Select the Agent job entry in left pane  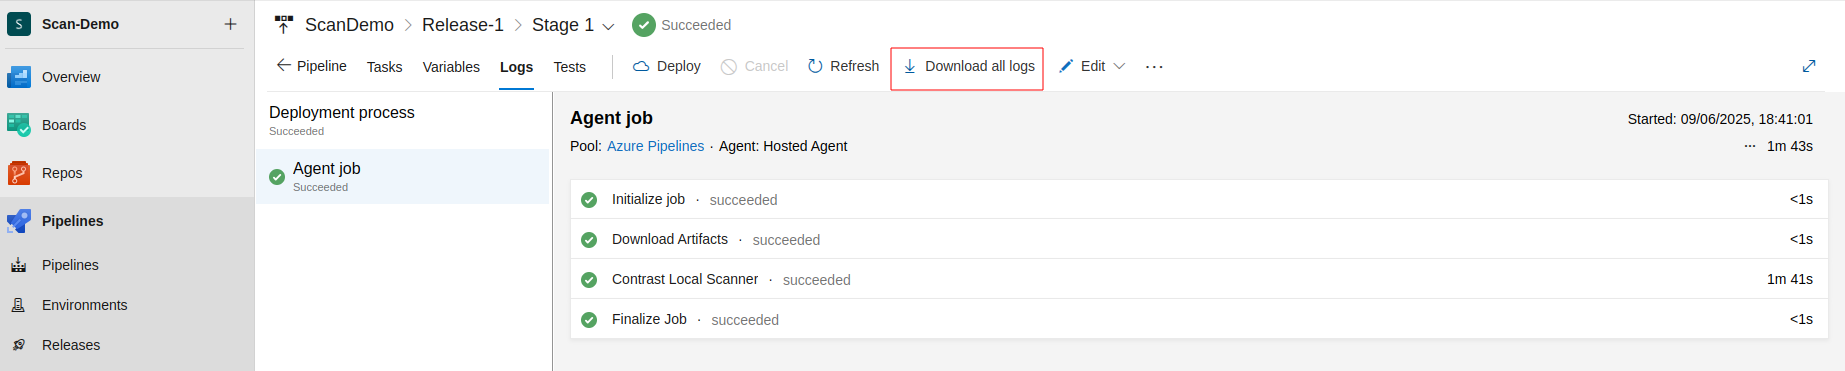tap(402, 177)
